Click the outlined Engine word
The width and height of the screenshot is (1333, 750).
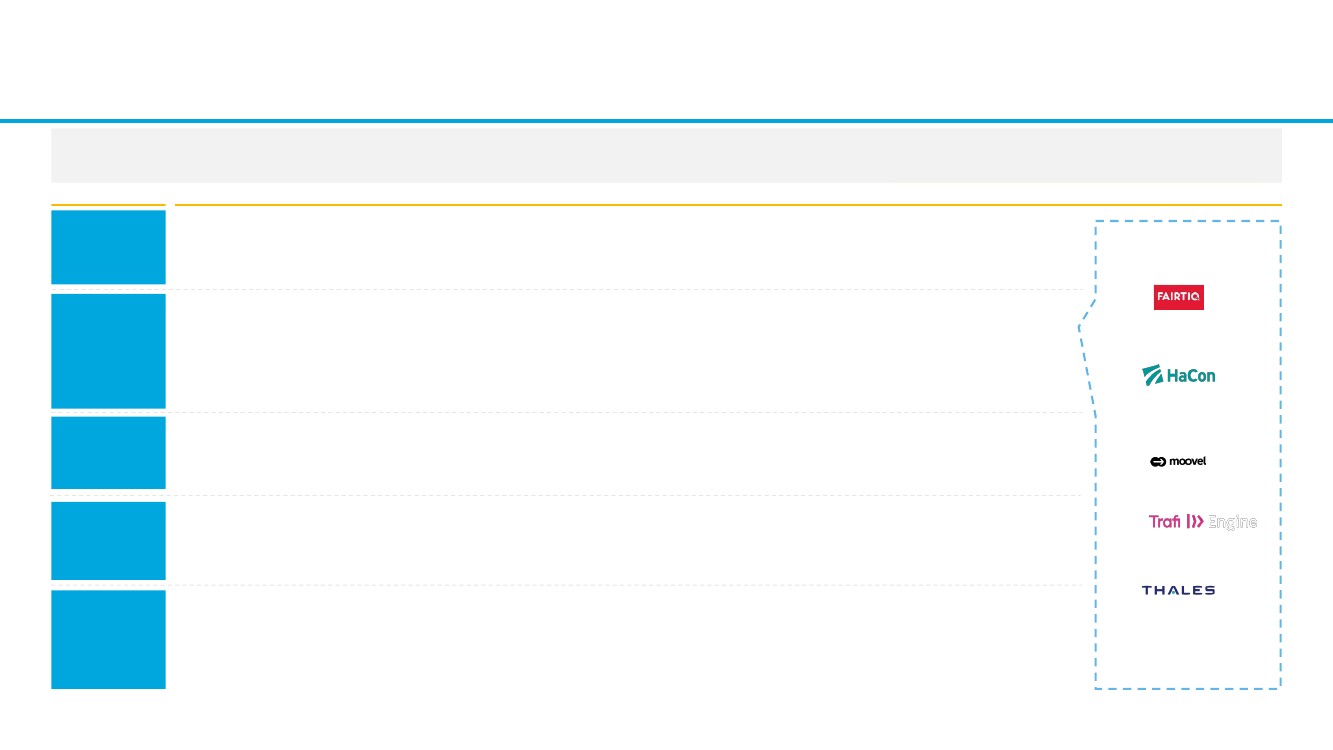tap(1232, 522)
